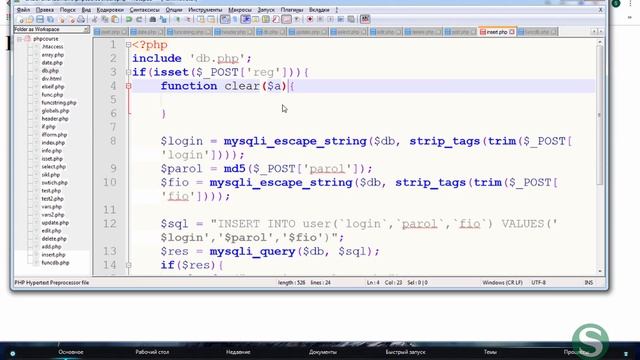640x360 pixels.
Task: Open funcdb.php in the workspace tree
Action: (55, 263)
